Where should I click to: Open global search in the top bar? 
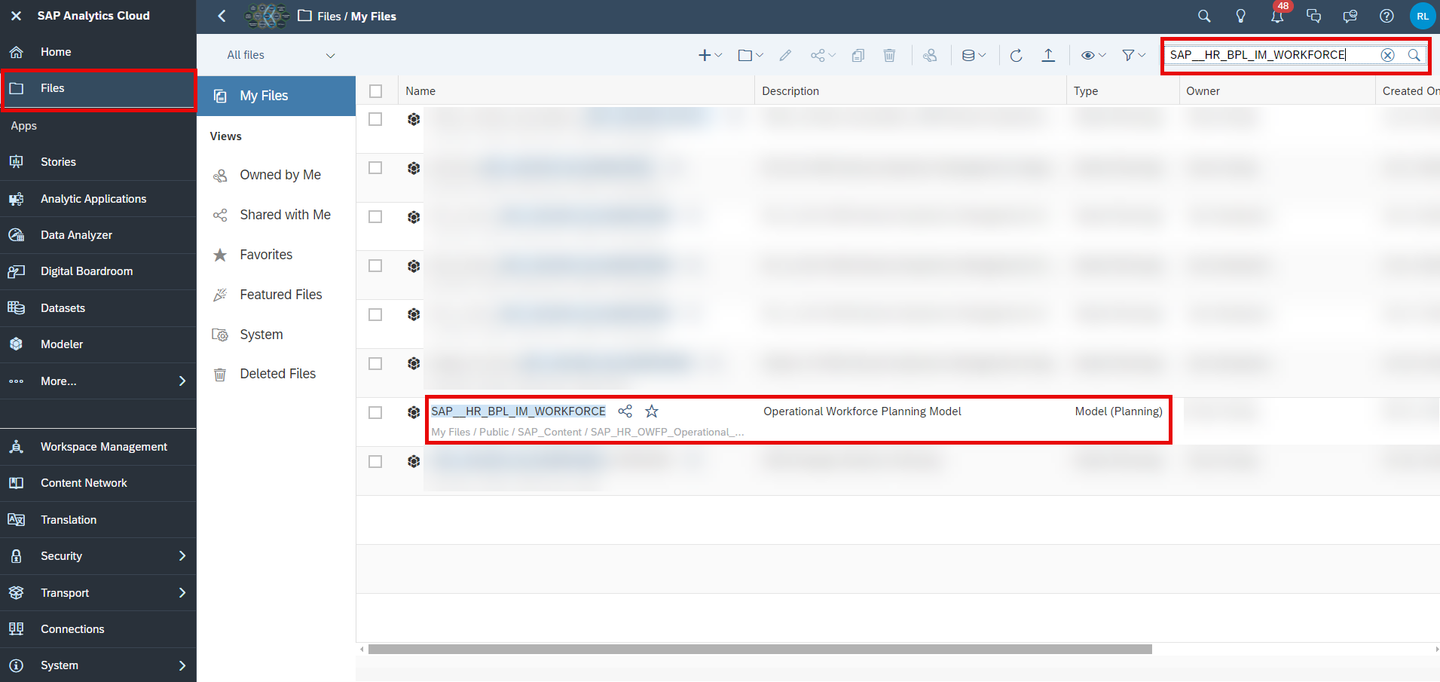(x=1204, y=16)
